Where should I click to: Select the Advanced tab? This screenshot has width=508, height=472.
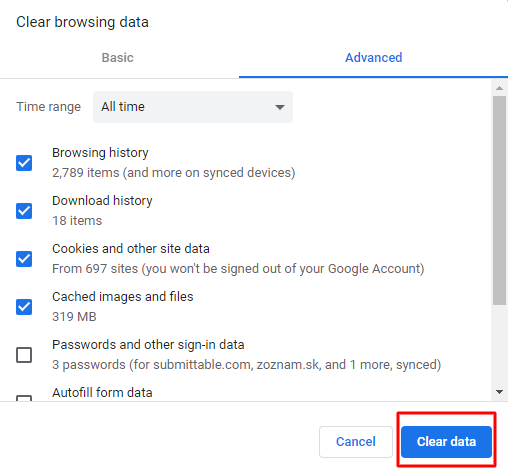click(373, 58)
